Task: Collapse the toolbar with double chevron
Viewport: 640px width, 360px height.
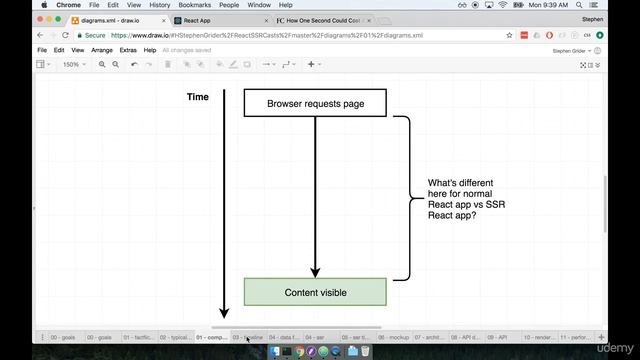Action: pos(598,65)
